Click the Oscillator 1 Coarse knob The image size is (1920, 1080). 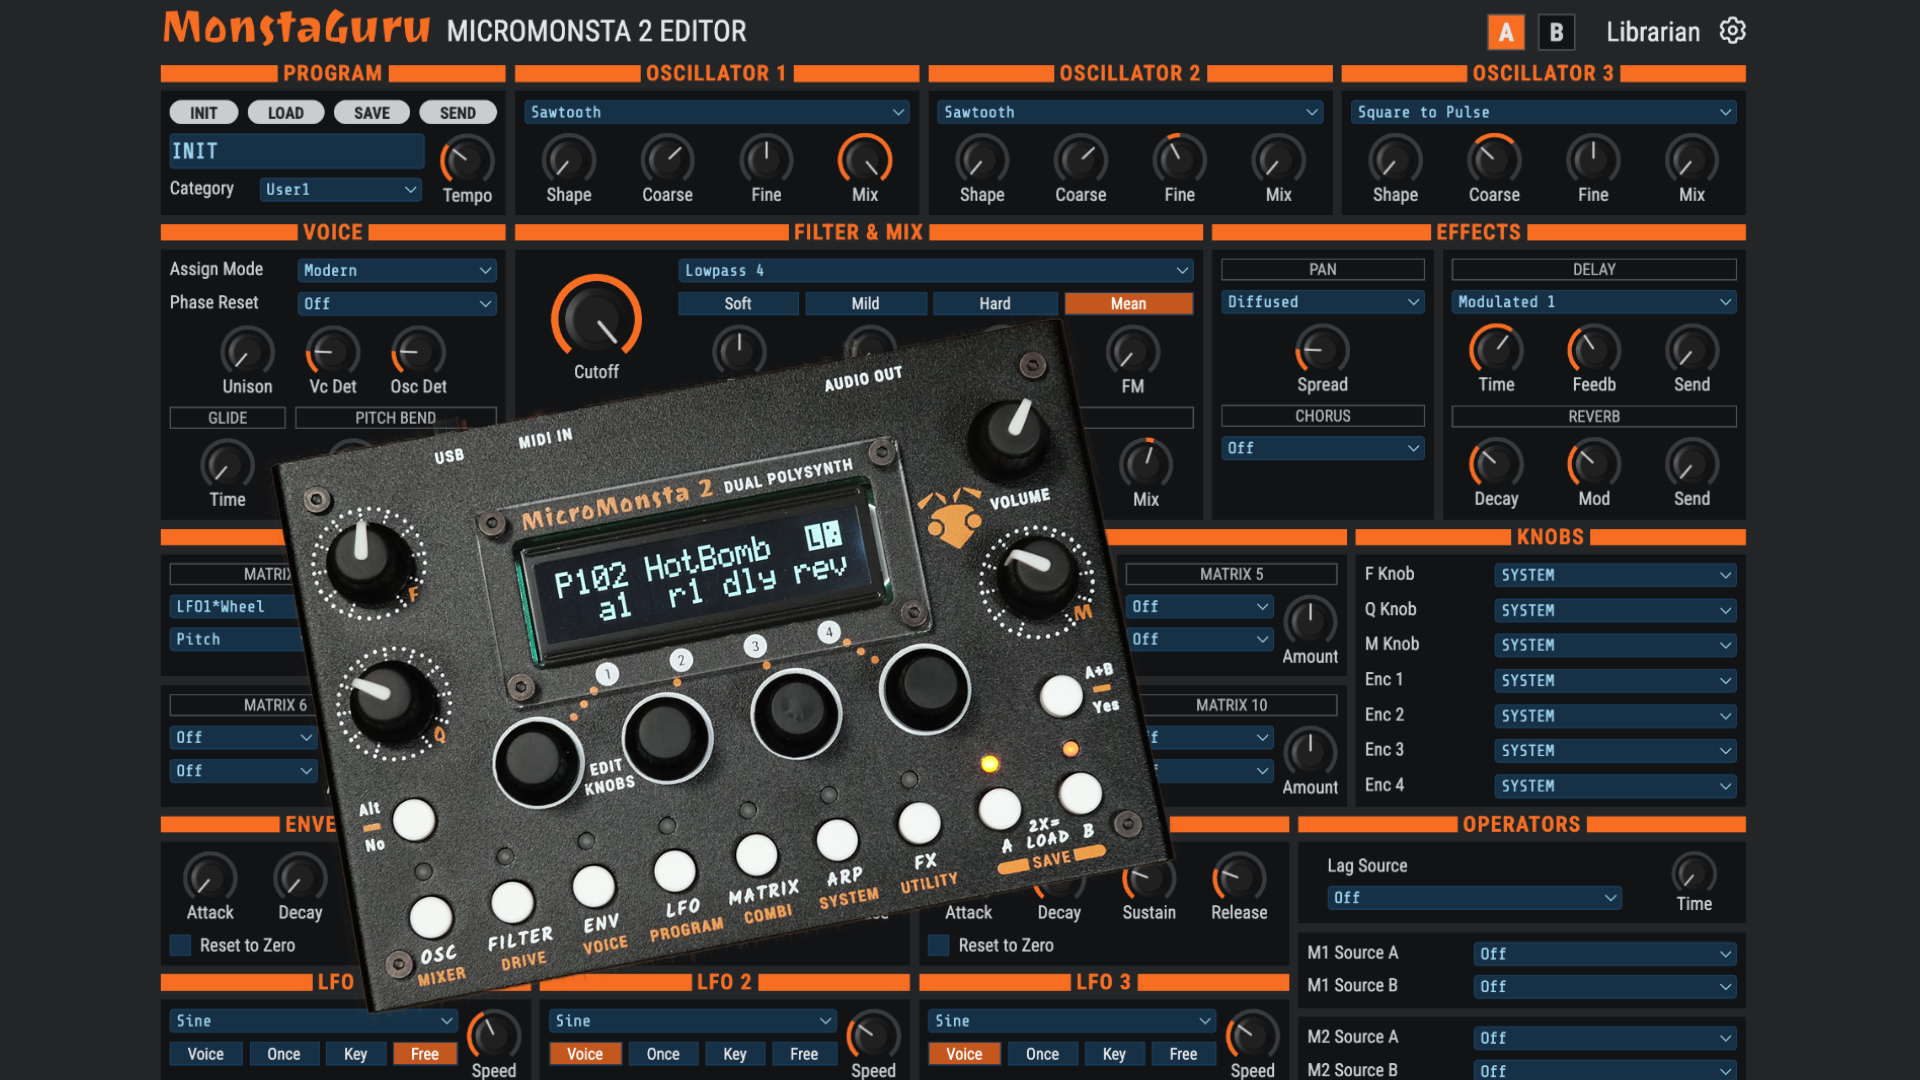click(x=667, y=160)
